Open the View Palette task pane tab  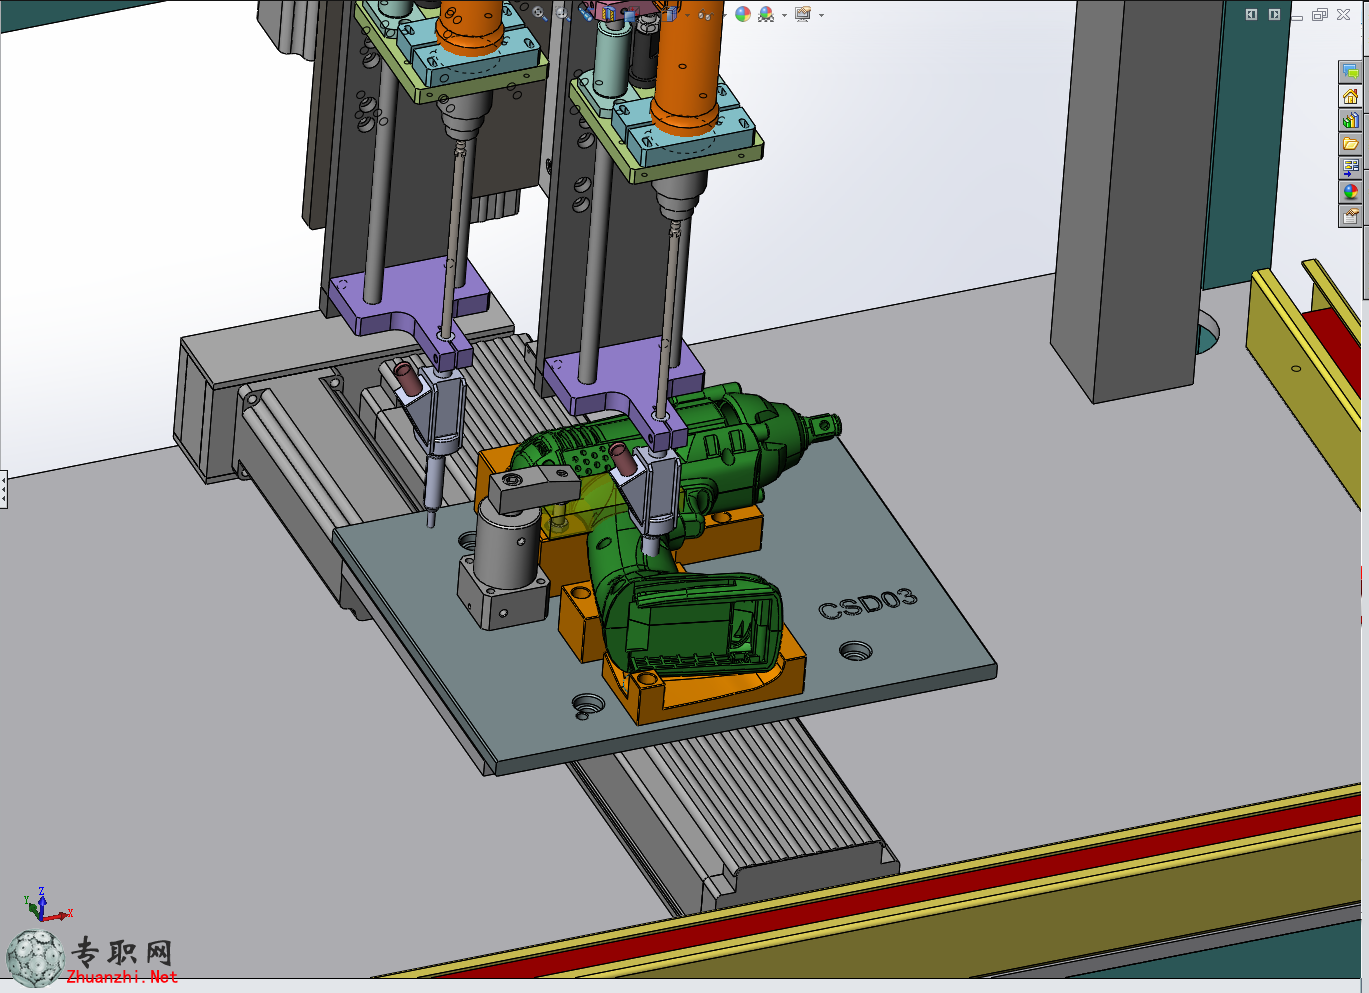point(1350,168)
